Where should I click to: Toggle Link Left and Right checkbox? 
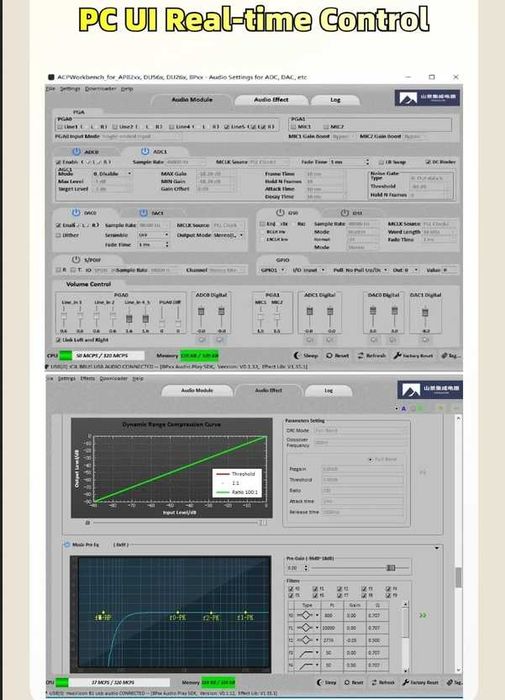point(58,340)
